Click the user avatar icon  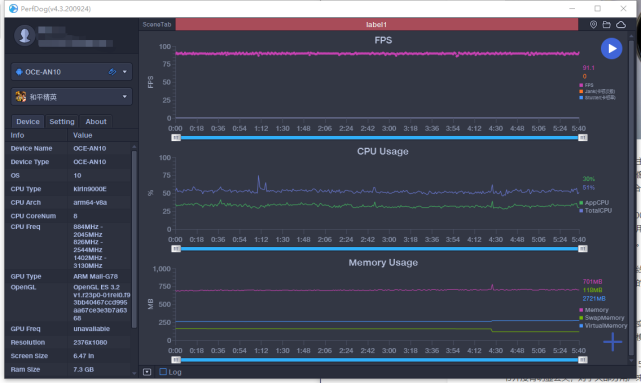pos(25,36)
